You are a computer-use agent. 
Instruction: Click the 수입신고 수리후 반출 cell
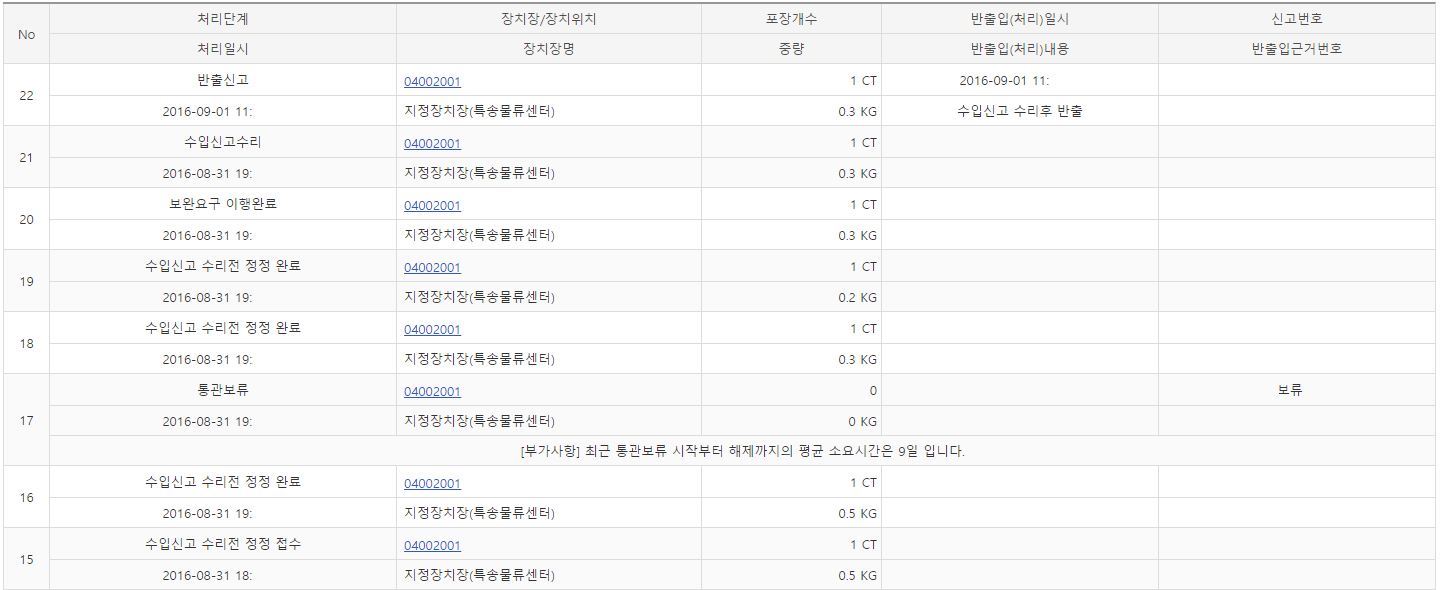tap(1019, 111)
